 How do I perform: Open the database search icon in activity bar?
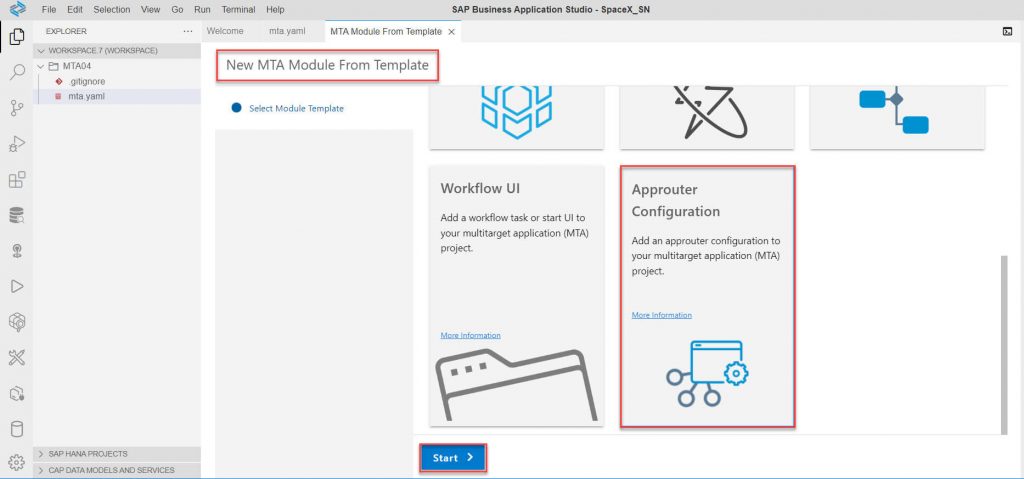17,215
